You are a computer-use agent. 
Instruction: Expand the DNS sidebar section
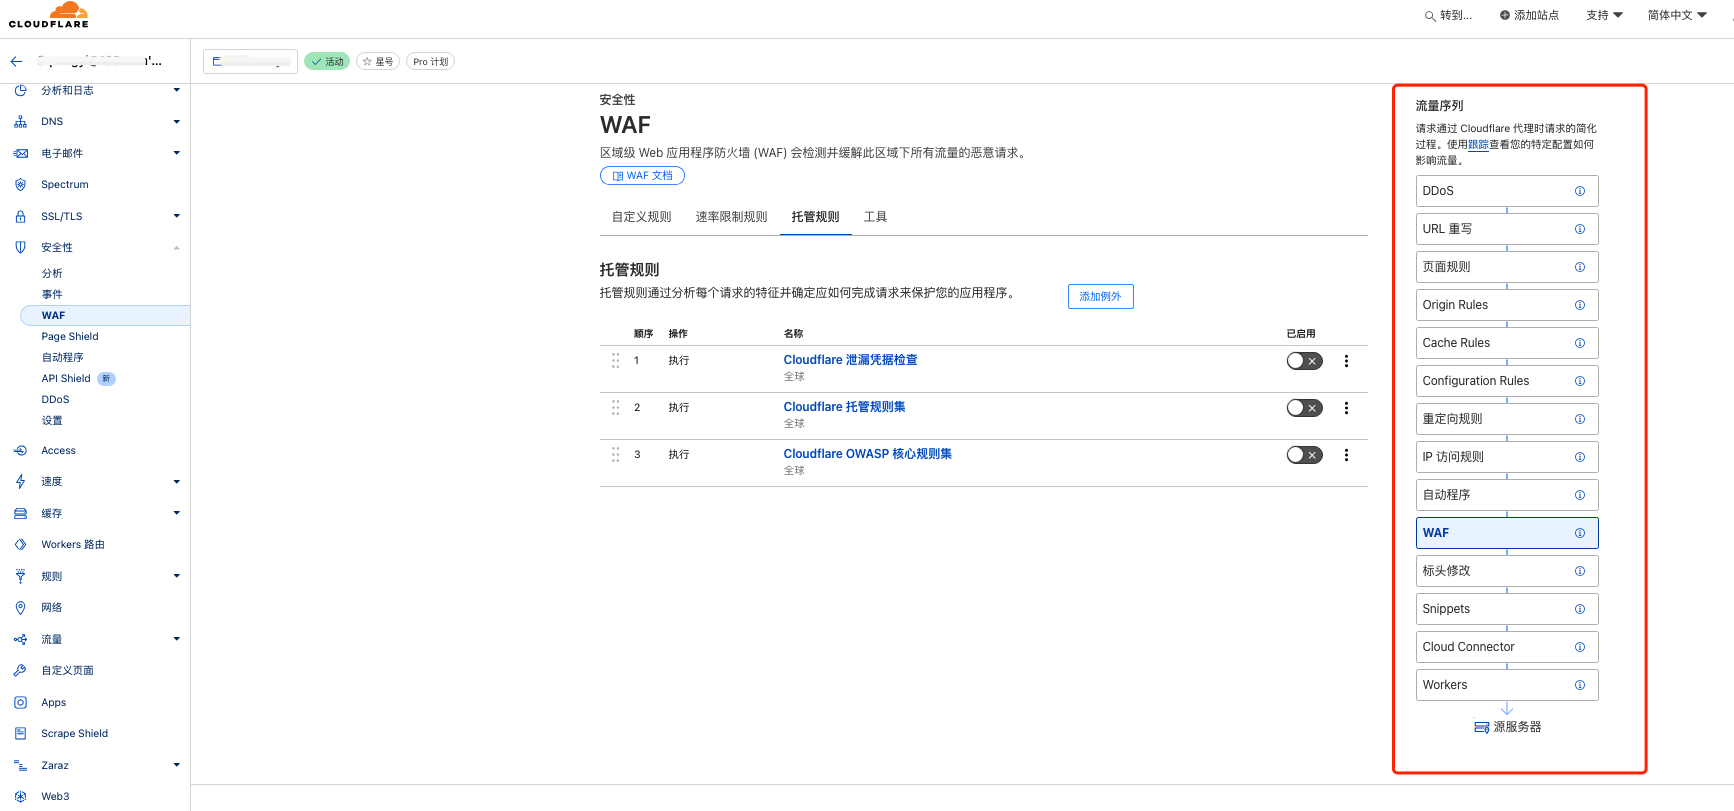176,122
